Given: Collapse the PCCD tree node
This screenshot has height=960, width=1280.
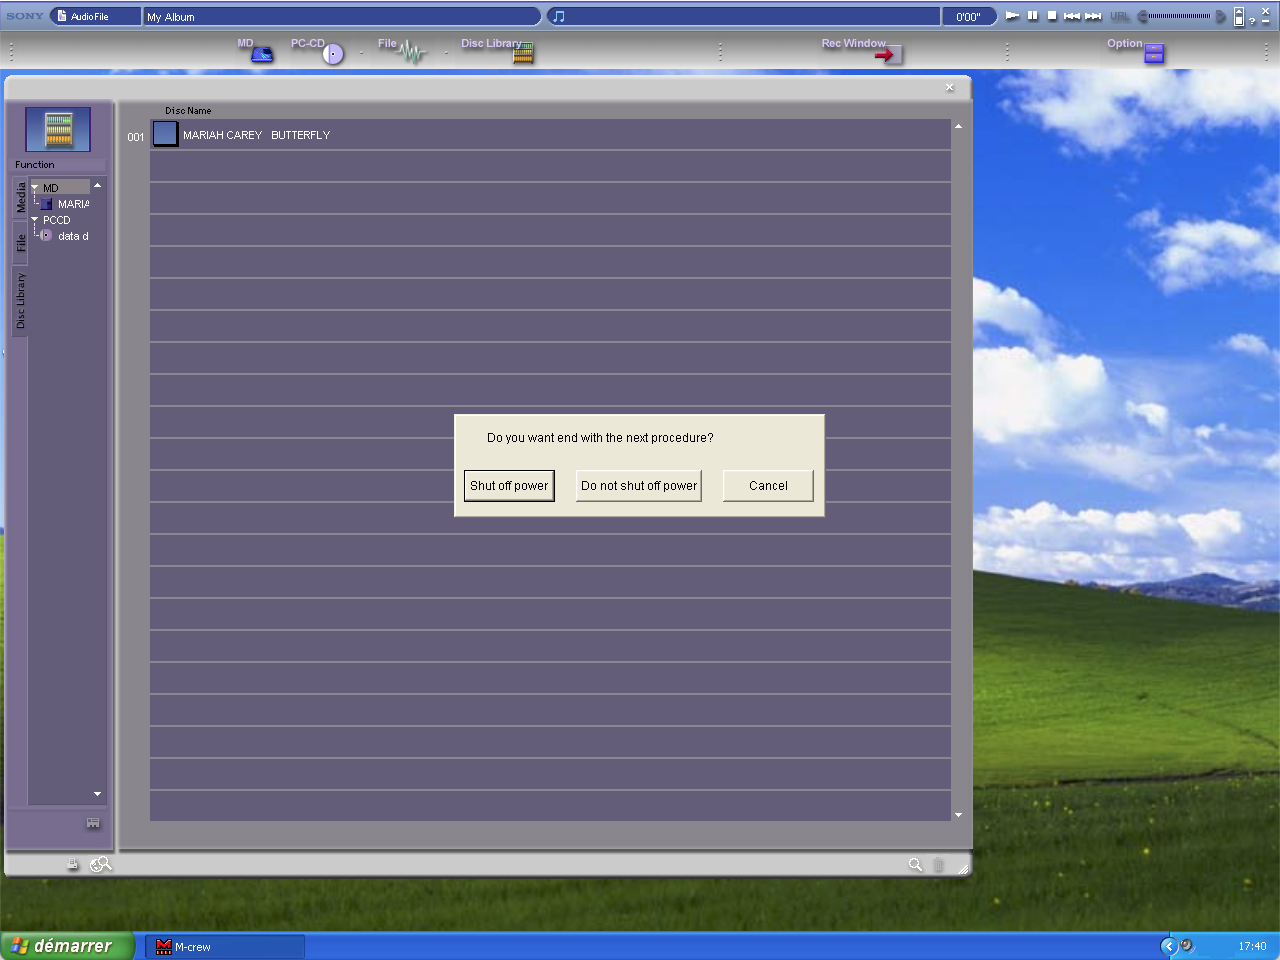Looking at the screenshot, I should click(35, 220).
